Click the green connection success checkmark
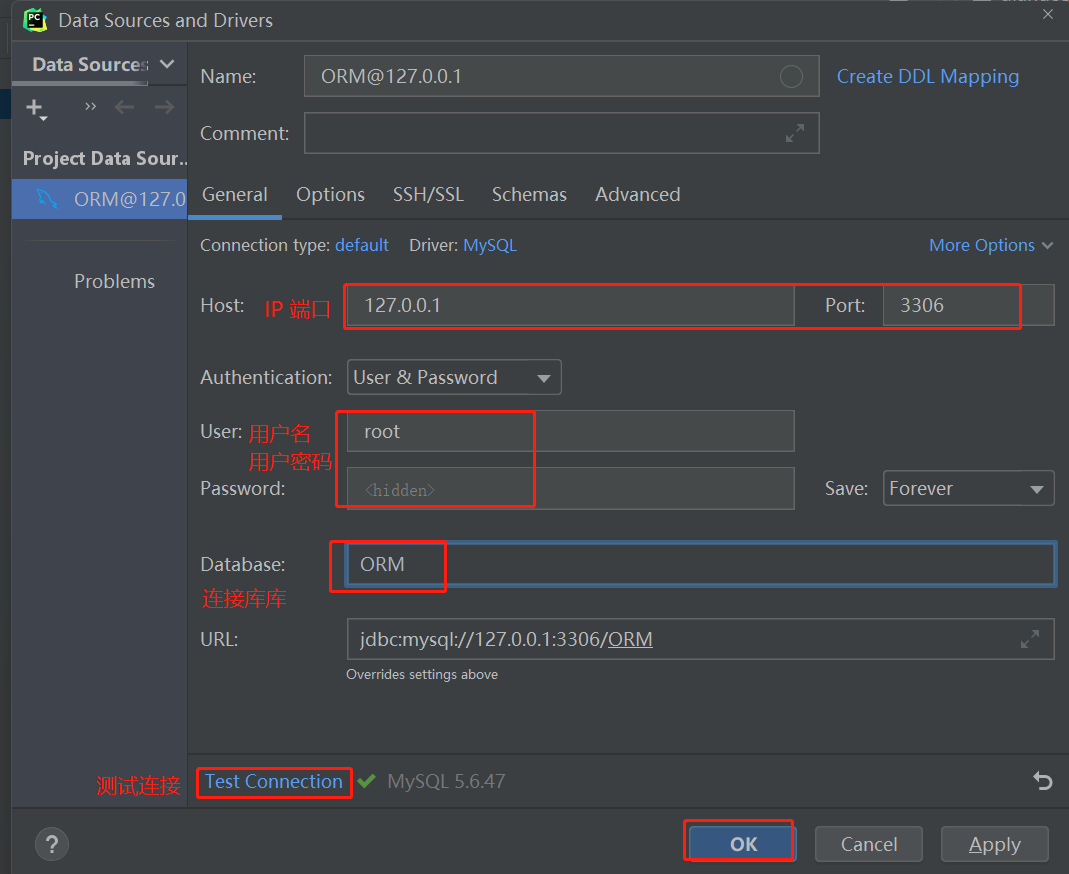The image size is (1069, 874). [x=367, y=781]
